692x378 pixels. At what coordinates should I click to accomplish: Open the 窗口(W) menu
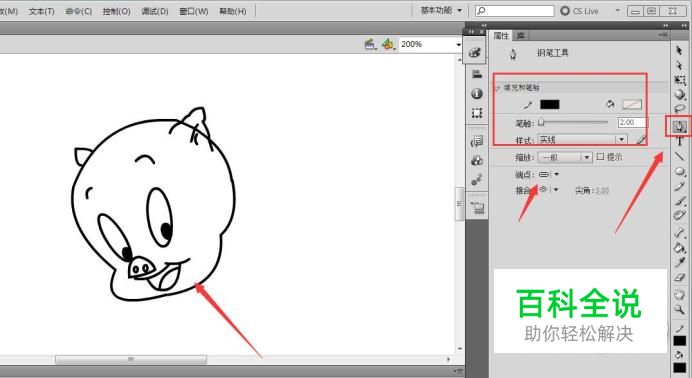coord(194,11)
